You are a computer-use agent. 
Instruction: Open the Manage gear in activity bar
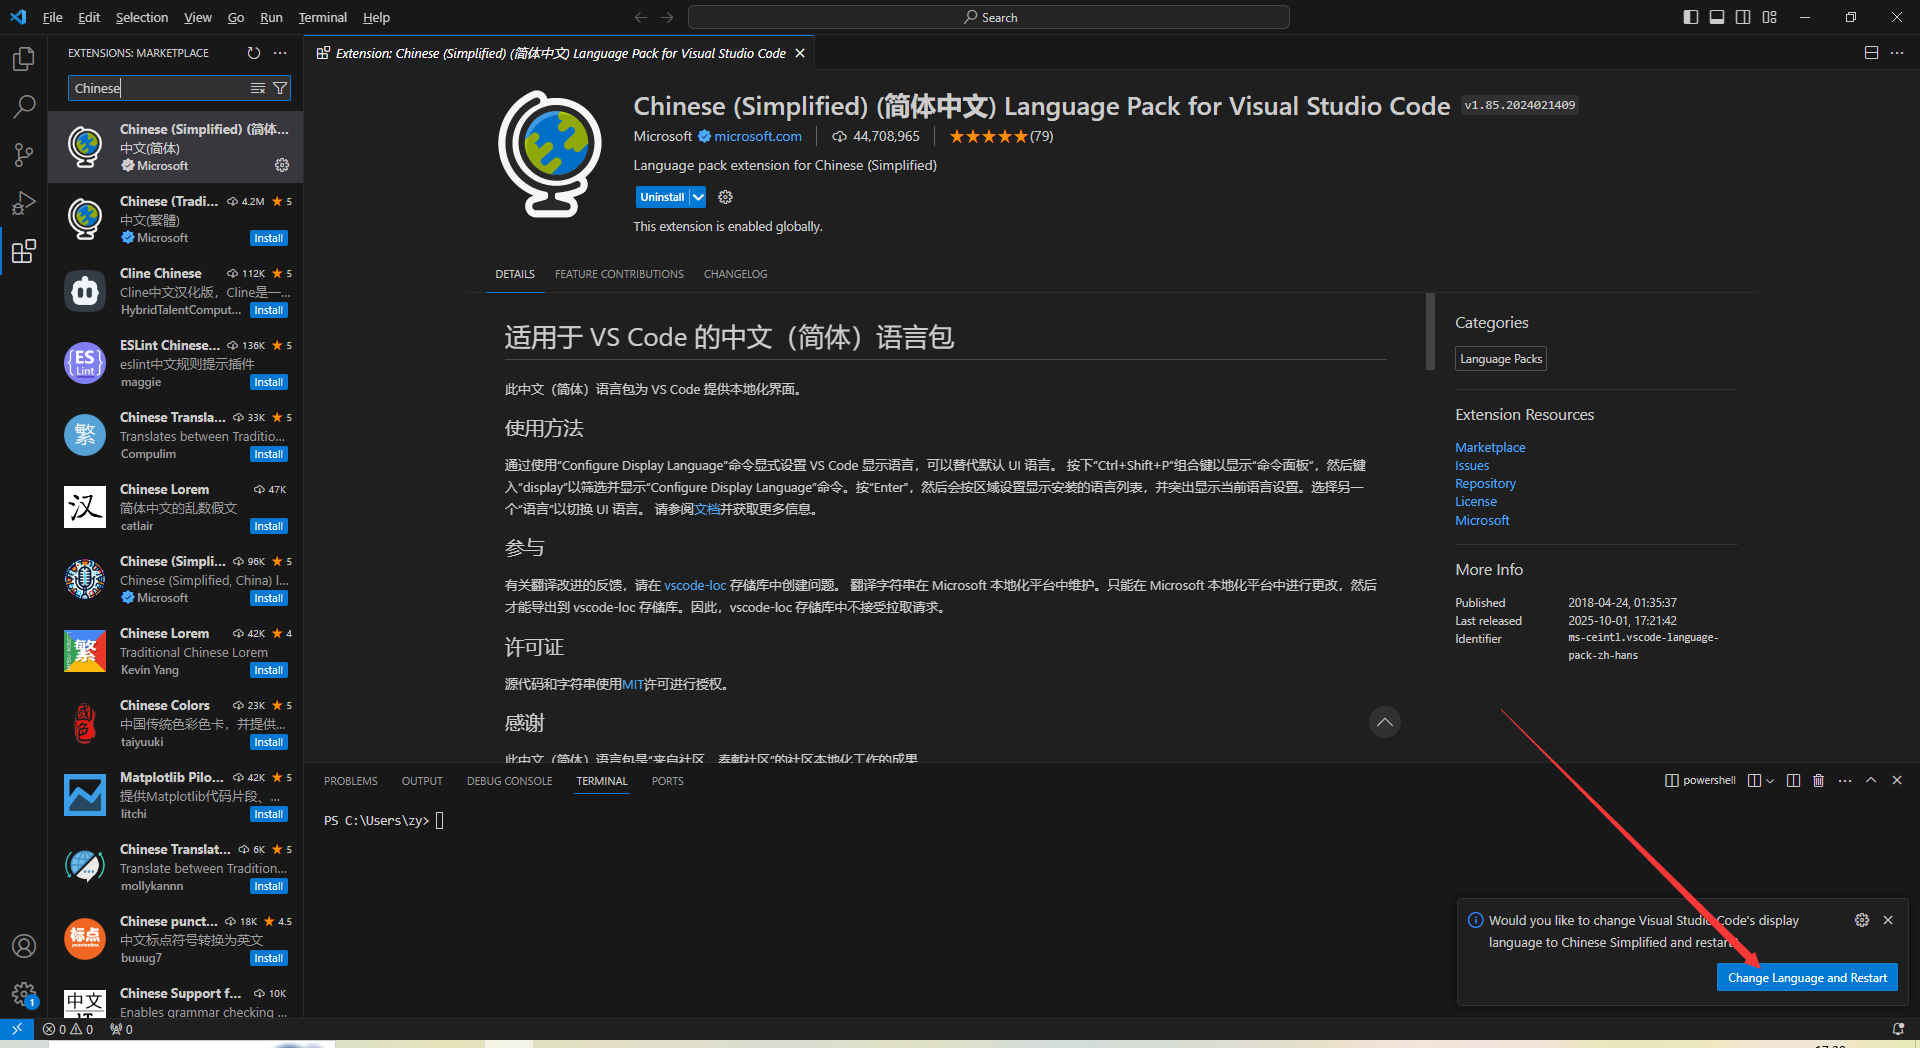24,994
